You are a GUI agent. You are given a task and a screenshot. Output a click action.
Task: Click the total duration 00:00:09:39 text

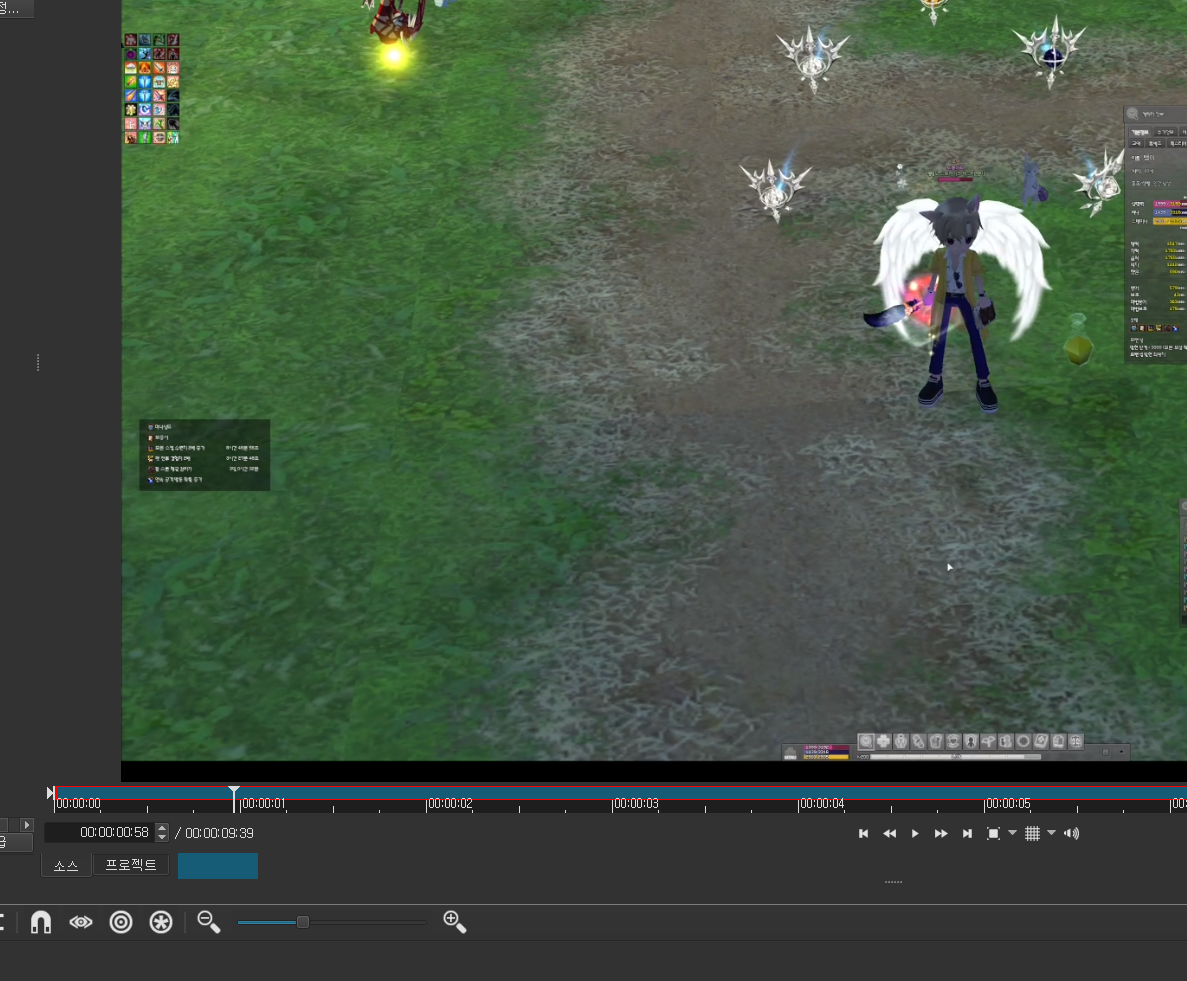pos(220,833)
